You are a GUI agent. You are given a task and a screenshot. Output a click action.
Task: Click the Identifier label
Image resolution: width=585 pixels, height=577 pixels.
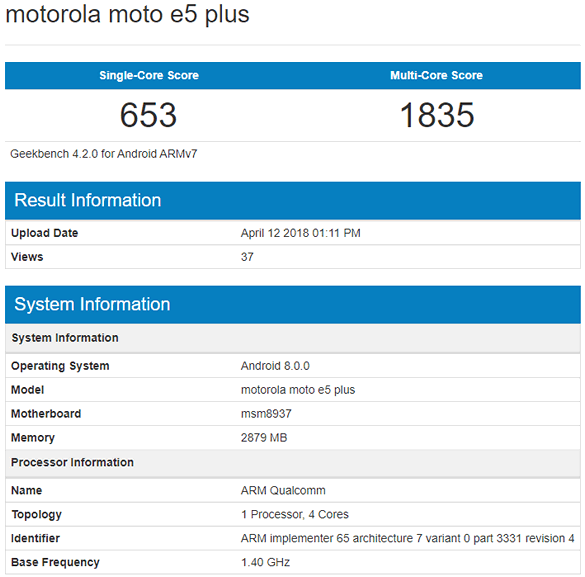click(35, 539)
